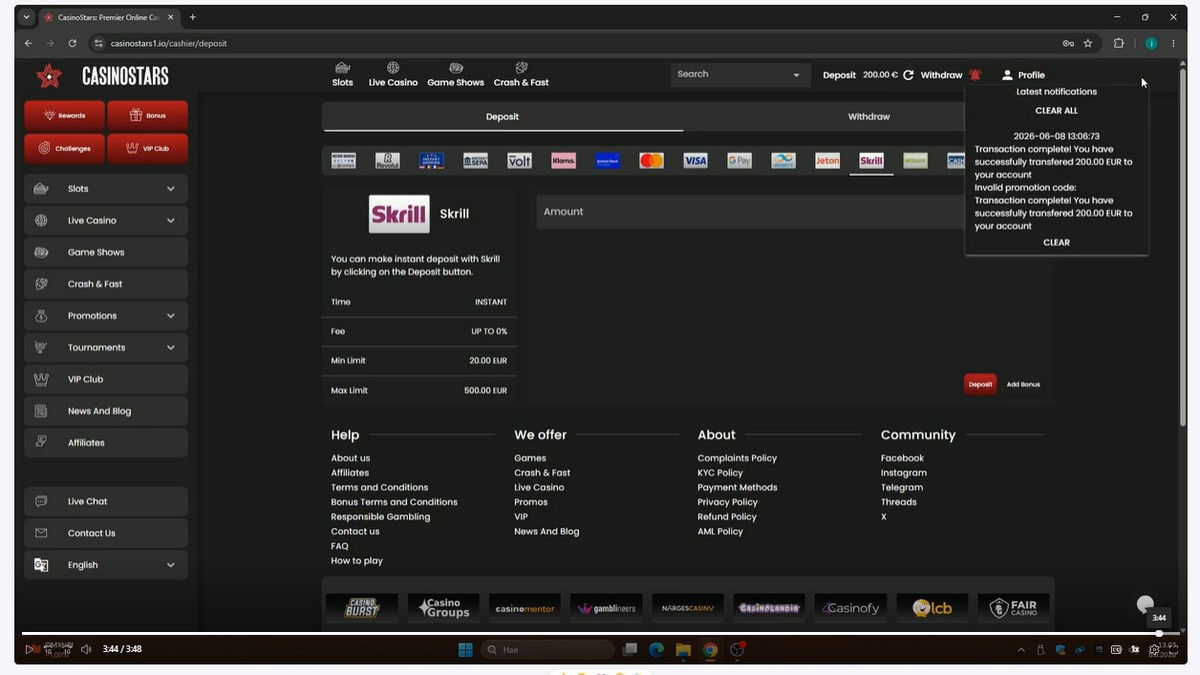The height and width of the screenshot is (675, 1200).
Task: Click the Windows taskbar search box
Action: click(x=548, y=650)
